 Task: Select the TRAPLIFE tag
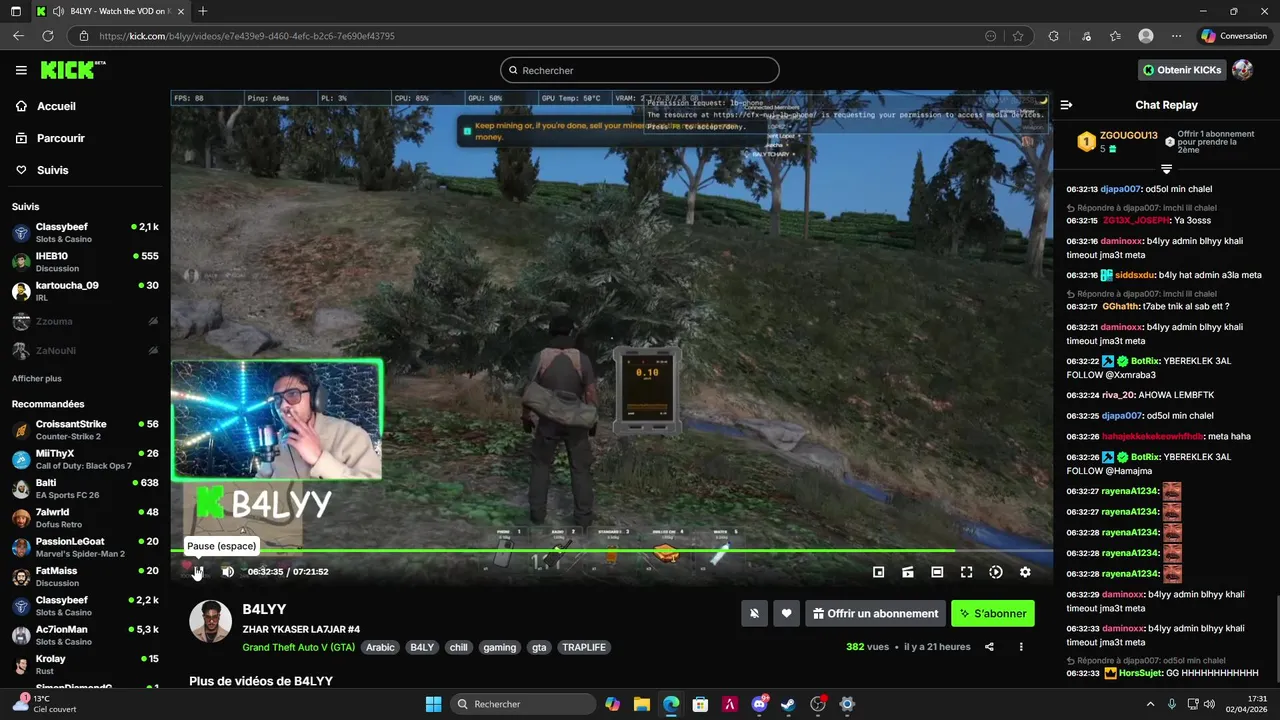(x=584, y=647)
